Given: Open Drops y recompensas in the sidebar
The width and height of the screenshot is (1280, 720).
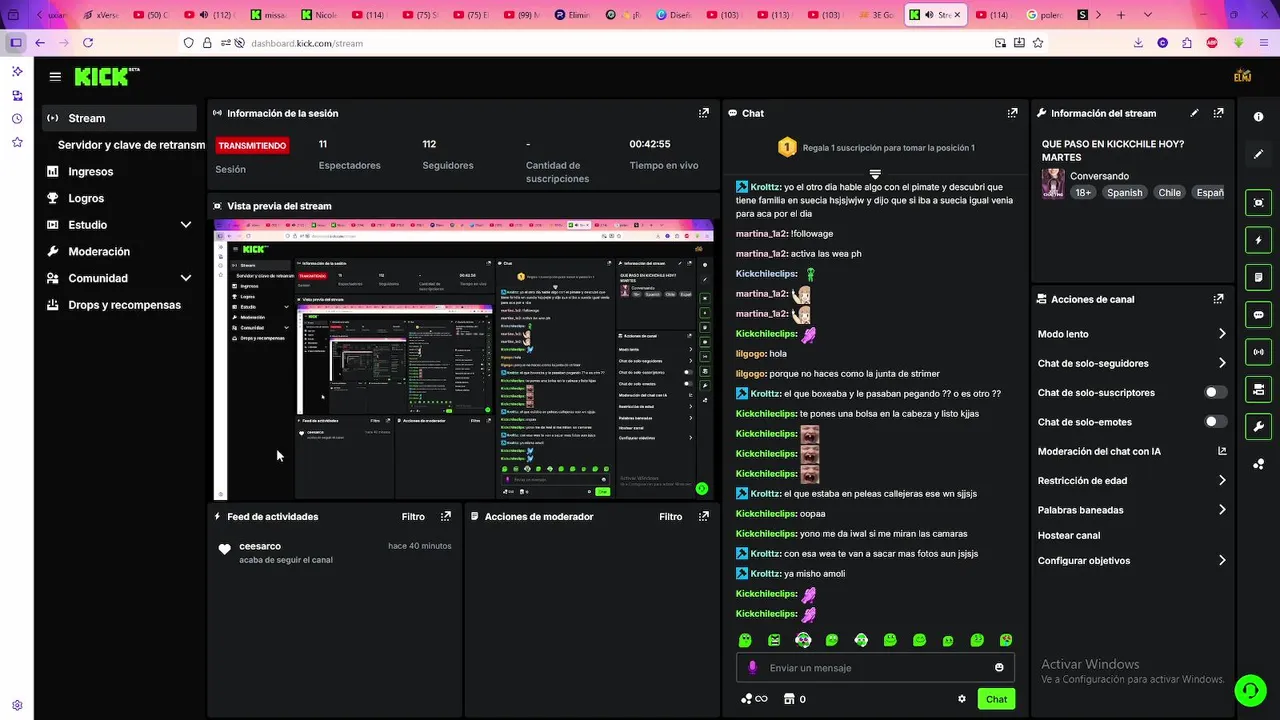Looking at the screenshot, I should tap(124, 305).
